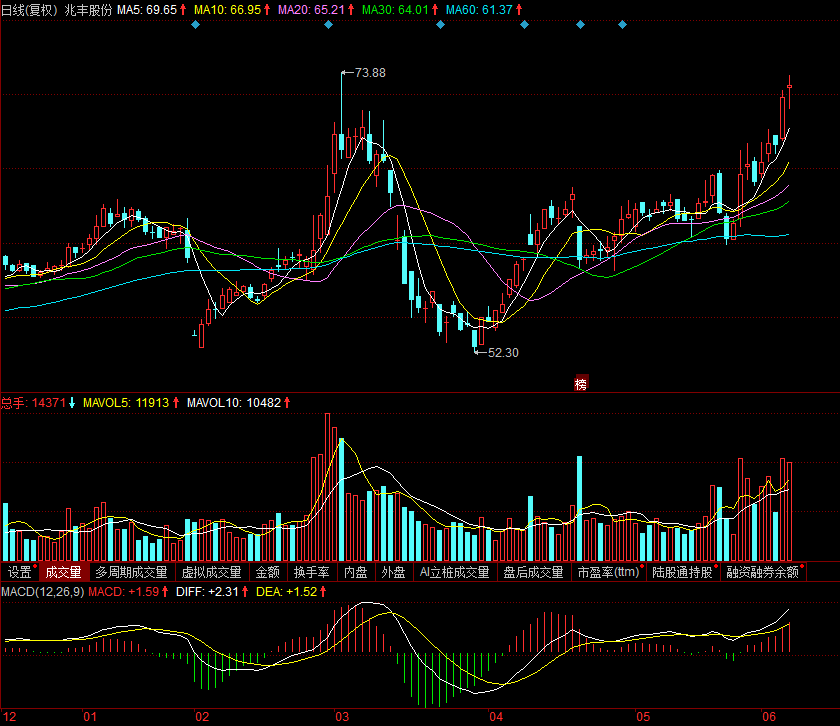The image size is (840, 726).
Task: Click the 06 month label on date axis
Action: [x=769, y=716]
